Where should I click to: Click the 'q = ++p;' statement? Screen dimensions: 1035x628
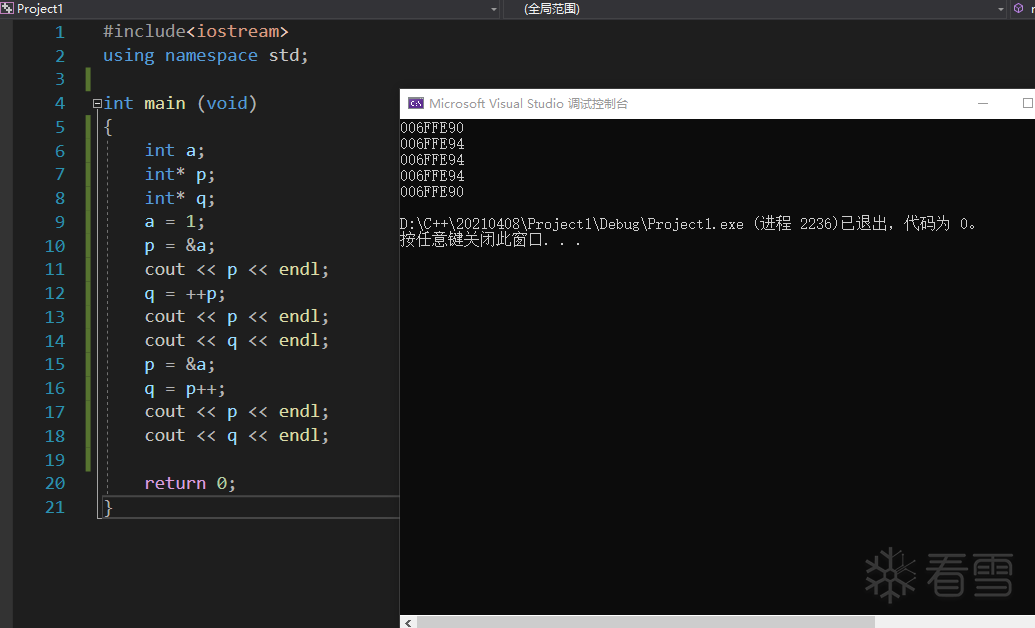pos(185,294)
